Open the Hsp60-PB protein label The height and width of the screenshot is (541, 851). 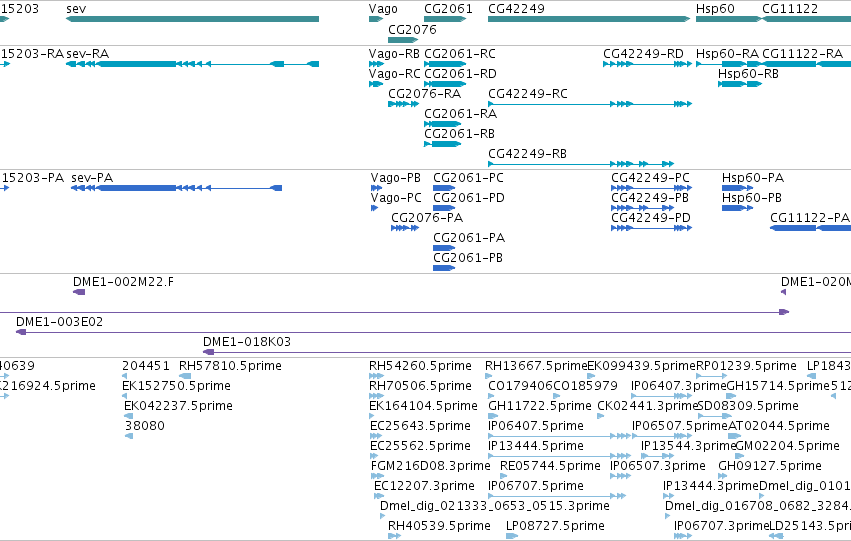click(752, 198)
